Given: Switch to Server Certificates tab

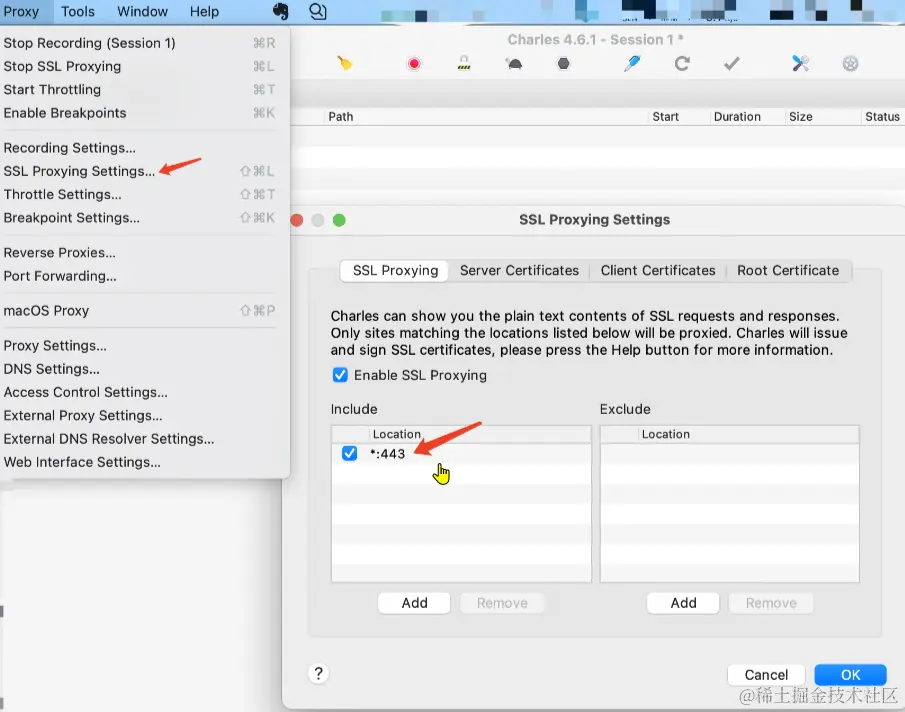Looking at the screenshot, I should pyautogui.click(x=519, y=271).
